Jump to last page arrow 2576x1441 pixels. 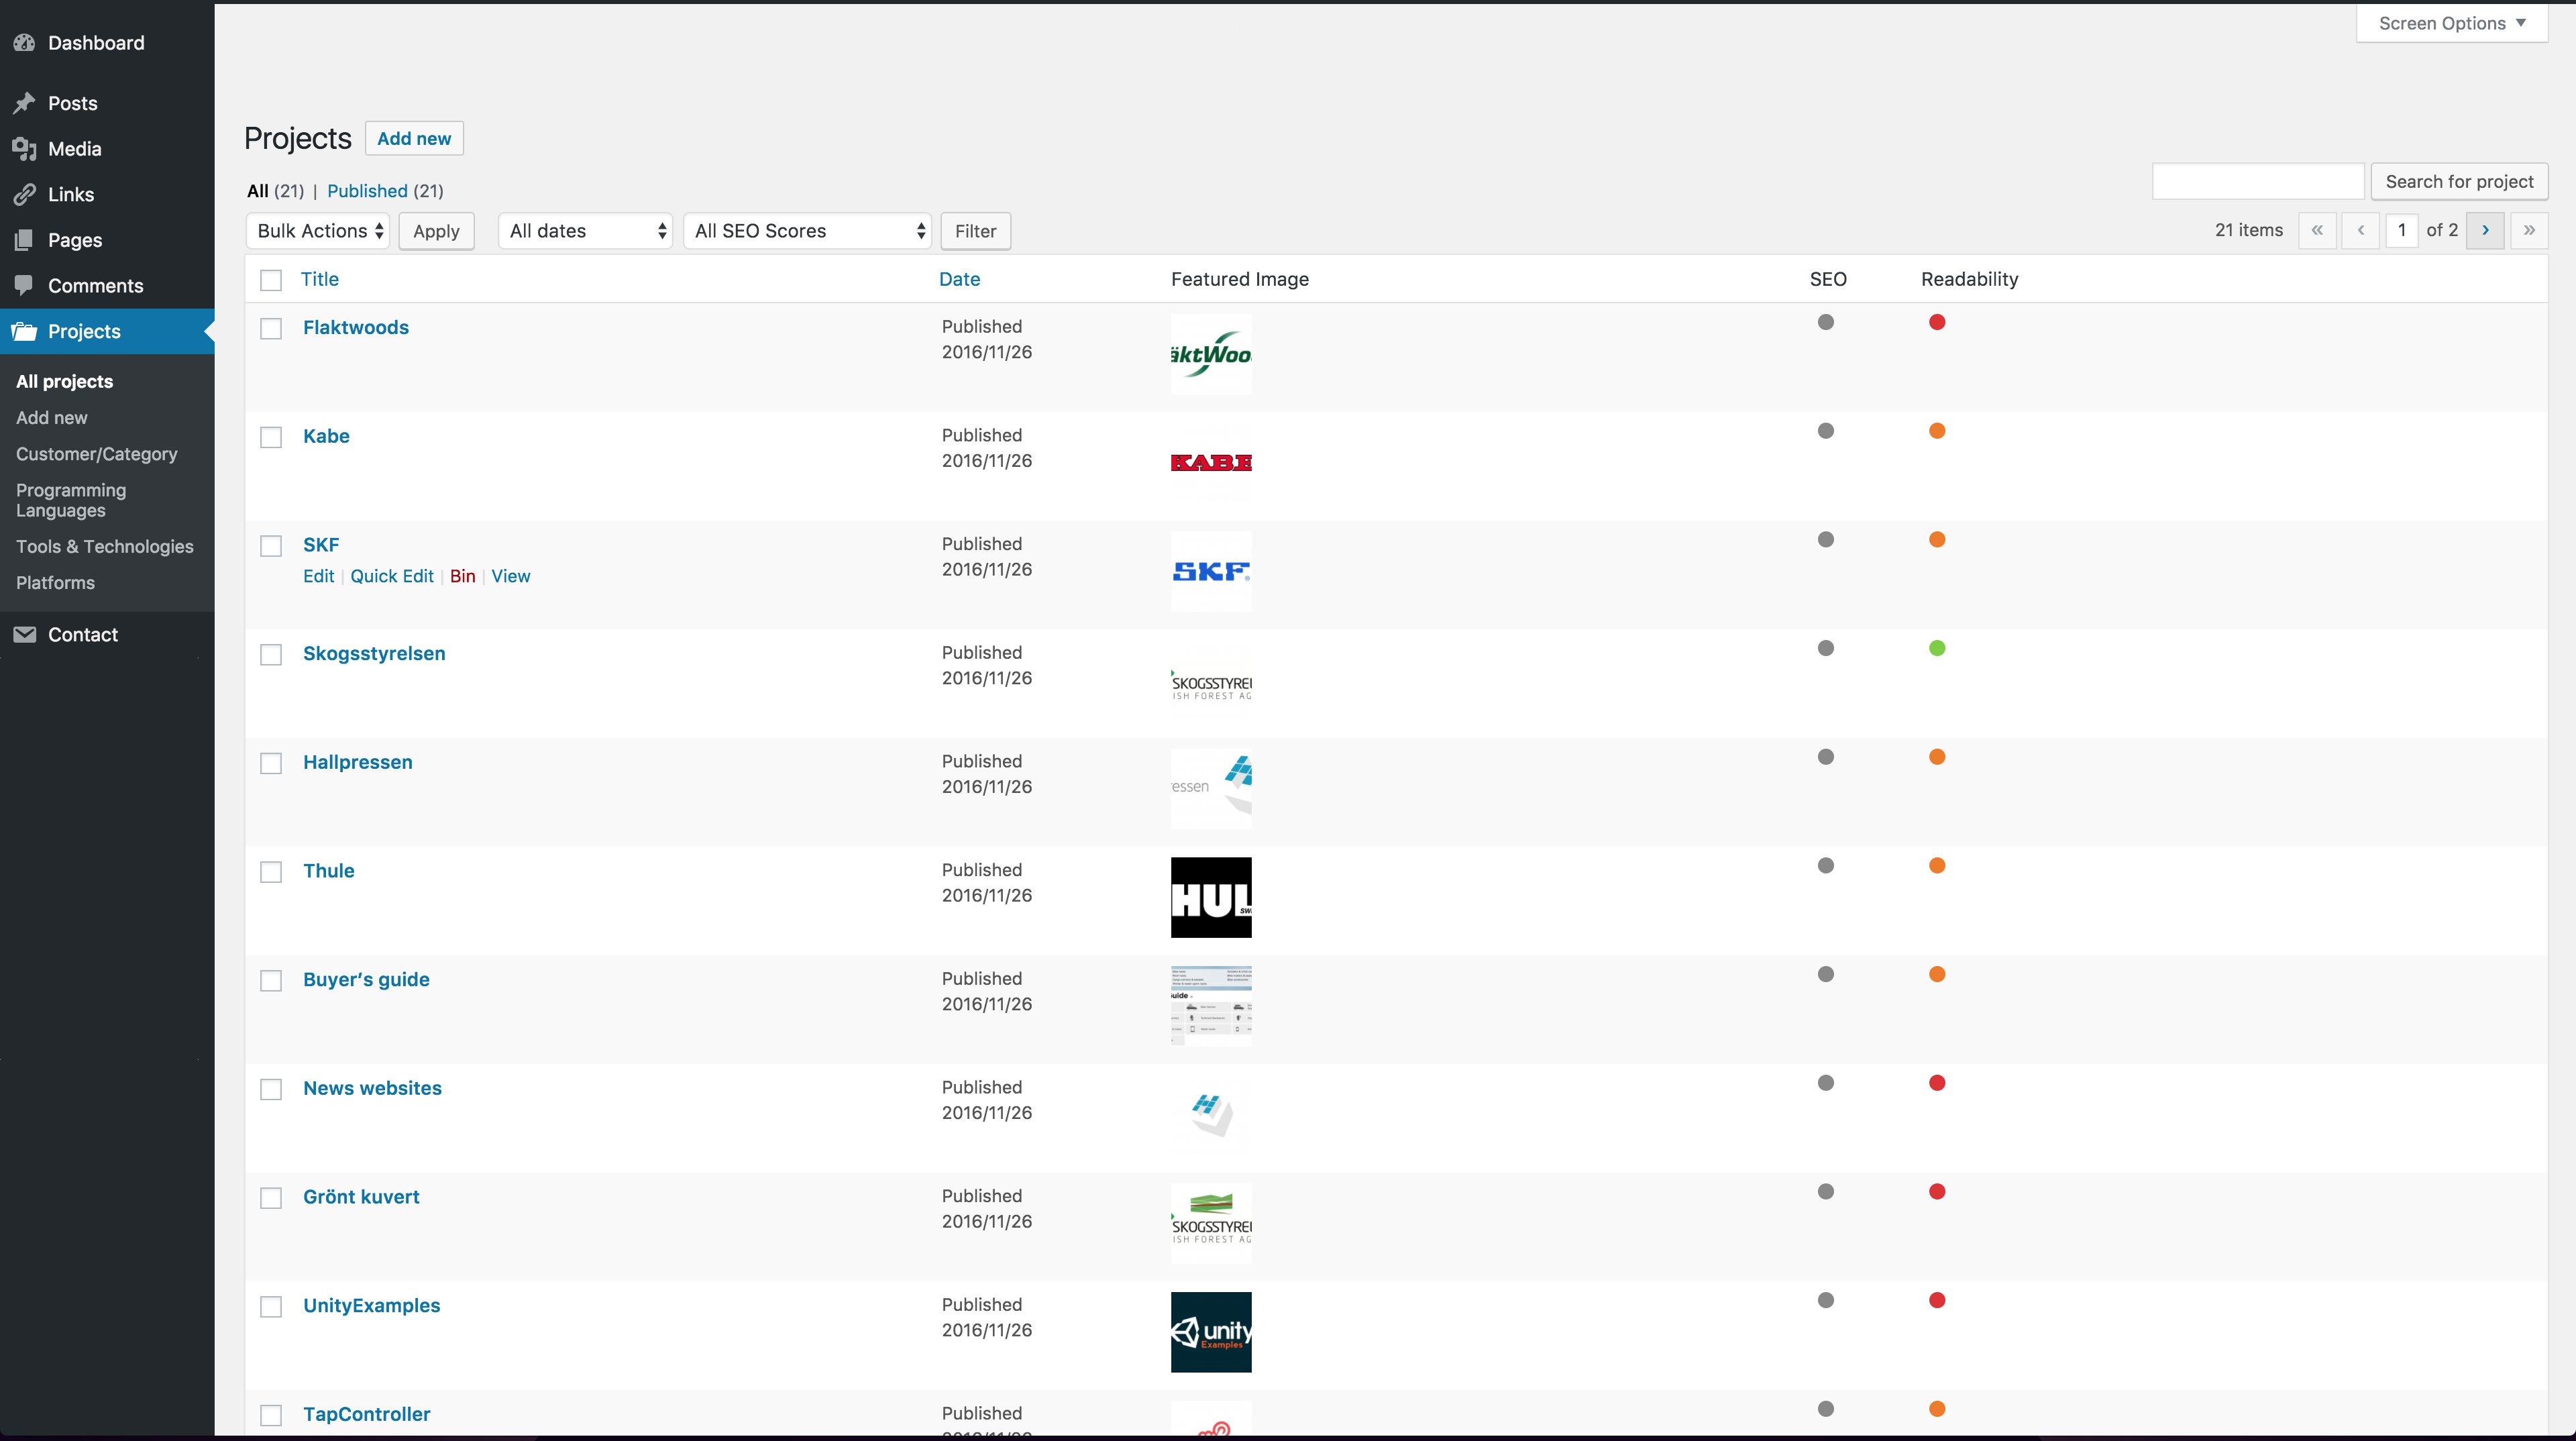[2529, 230]
